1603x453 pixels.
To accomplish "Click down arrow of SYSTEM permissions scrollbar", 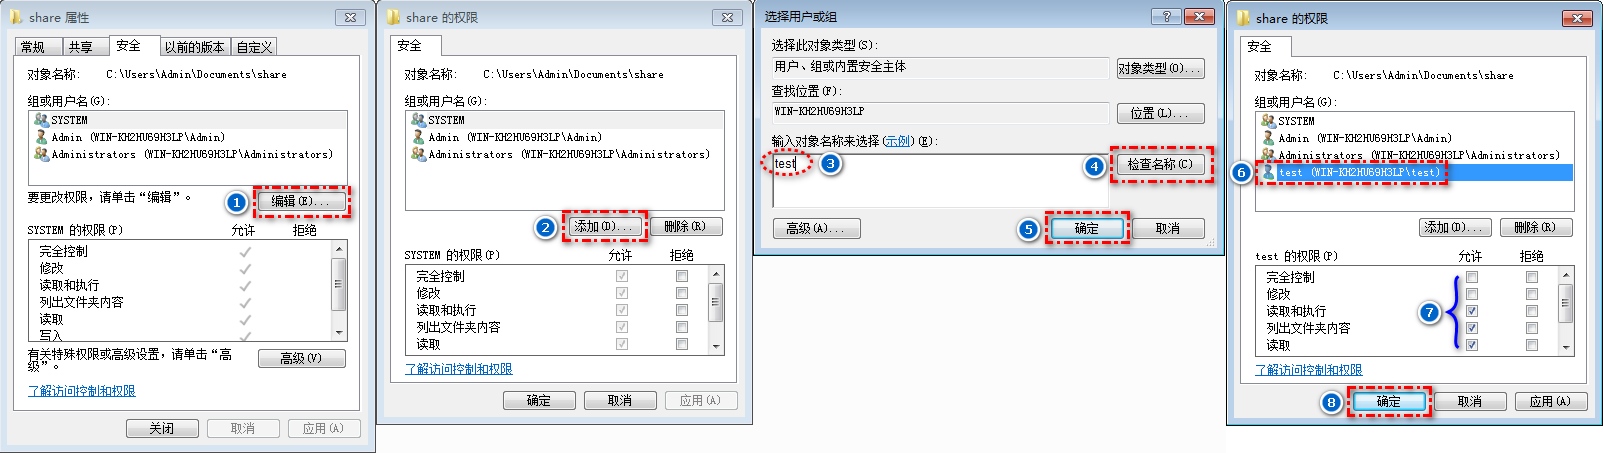I will 339,332.
